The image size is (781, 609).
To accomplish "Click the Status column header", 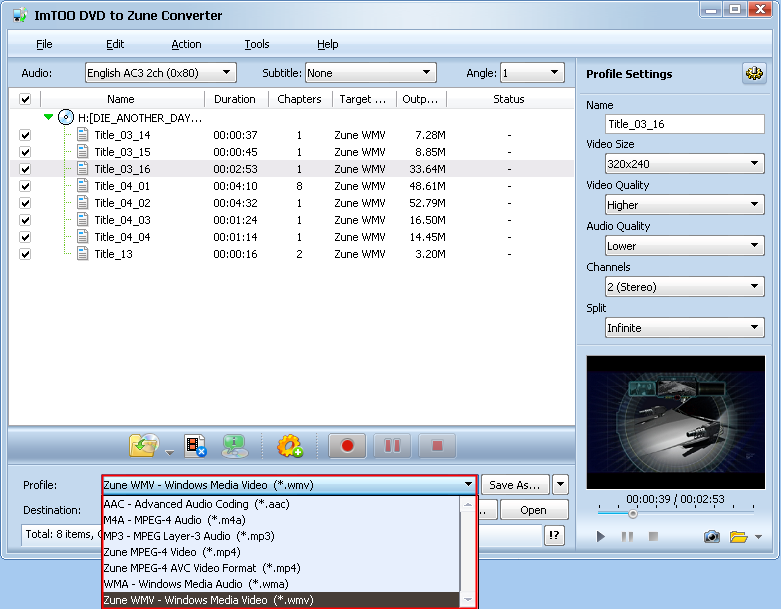I will tap(509, 99).
